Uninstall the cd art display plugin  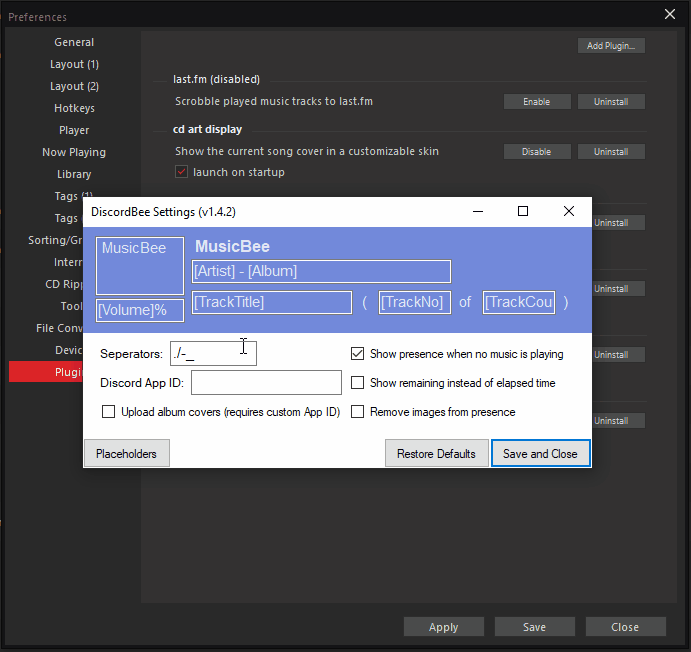(611, 152)
